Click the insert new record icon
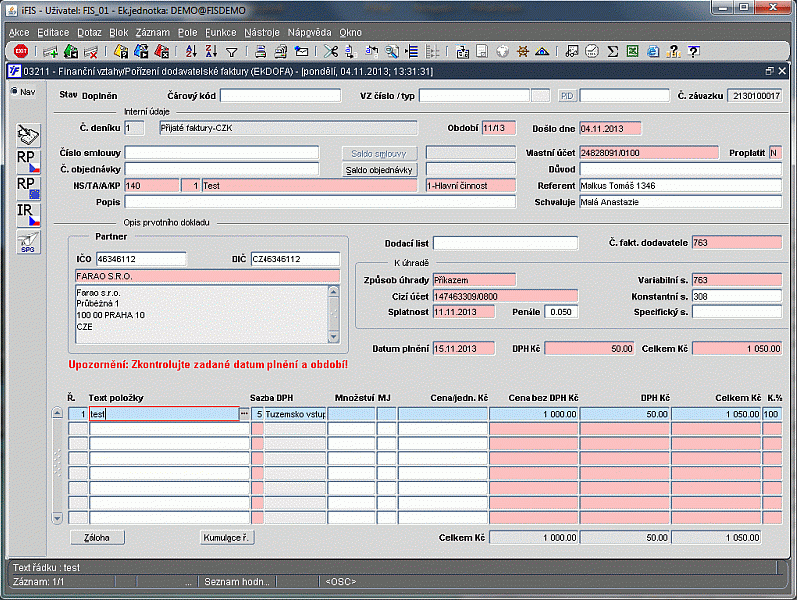The image size is (797, 600). click(x=50, y=51)
